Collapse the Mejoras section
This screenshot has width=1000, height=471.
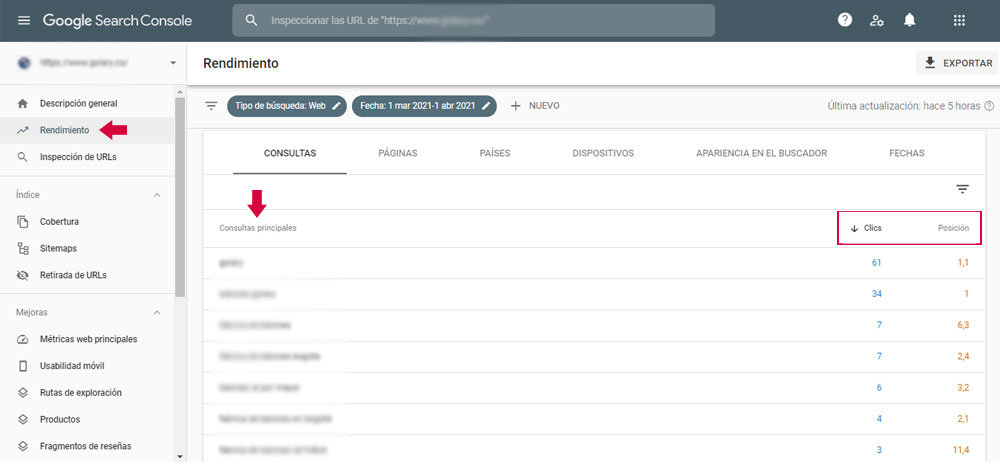(157, 312)
